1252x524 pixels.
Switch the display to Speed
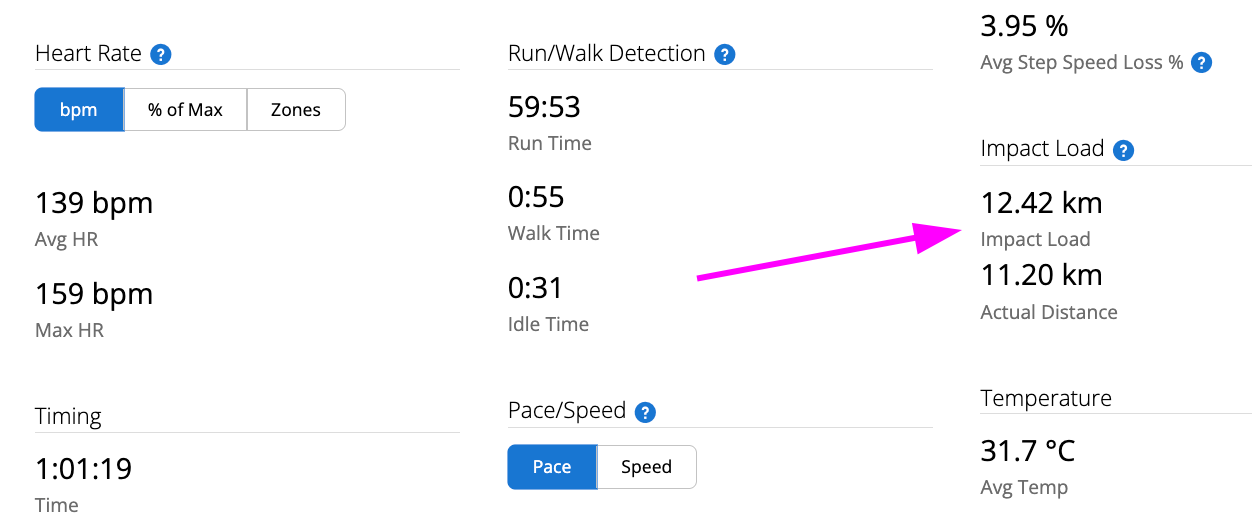[646, 467]
